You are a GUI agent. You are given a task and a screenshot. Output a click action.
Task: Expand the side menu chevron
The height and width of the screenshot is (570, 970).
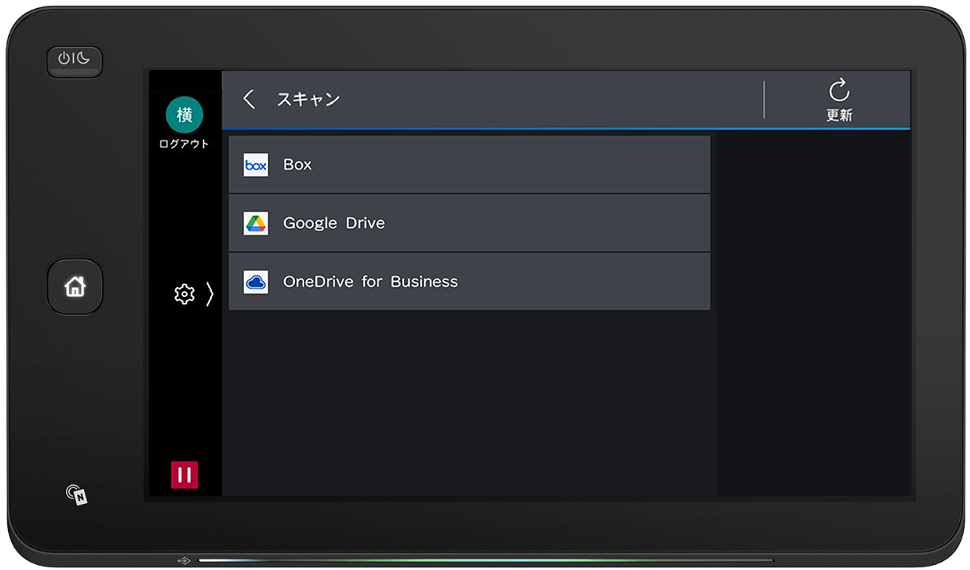[210, 294]
